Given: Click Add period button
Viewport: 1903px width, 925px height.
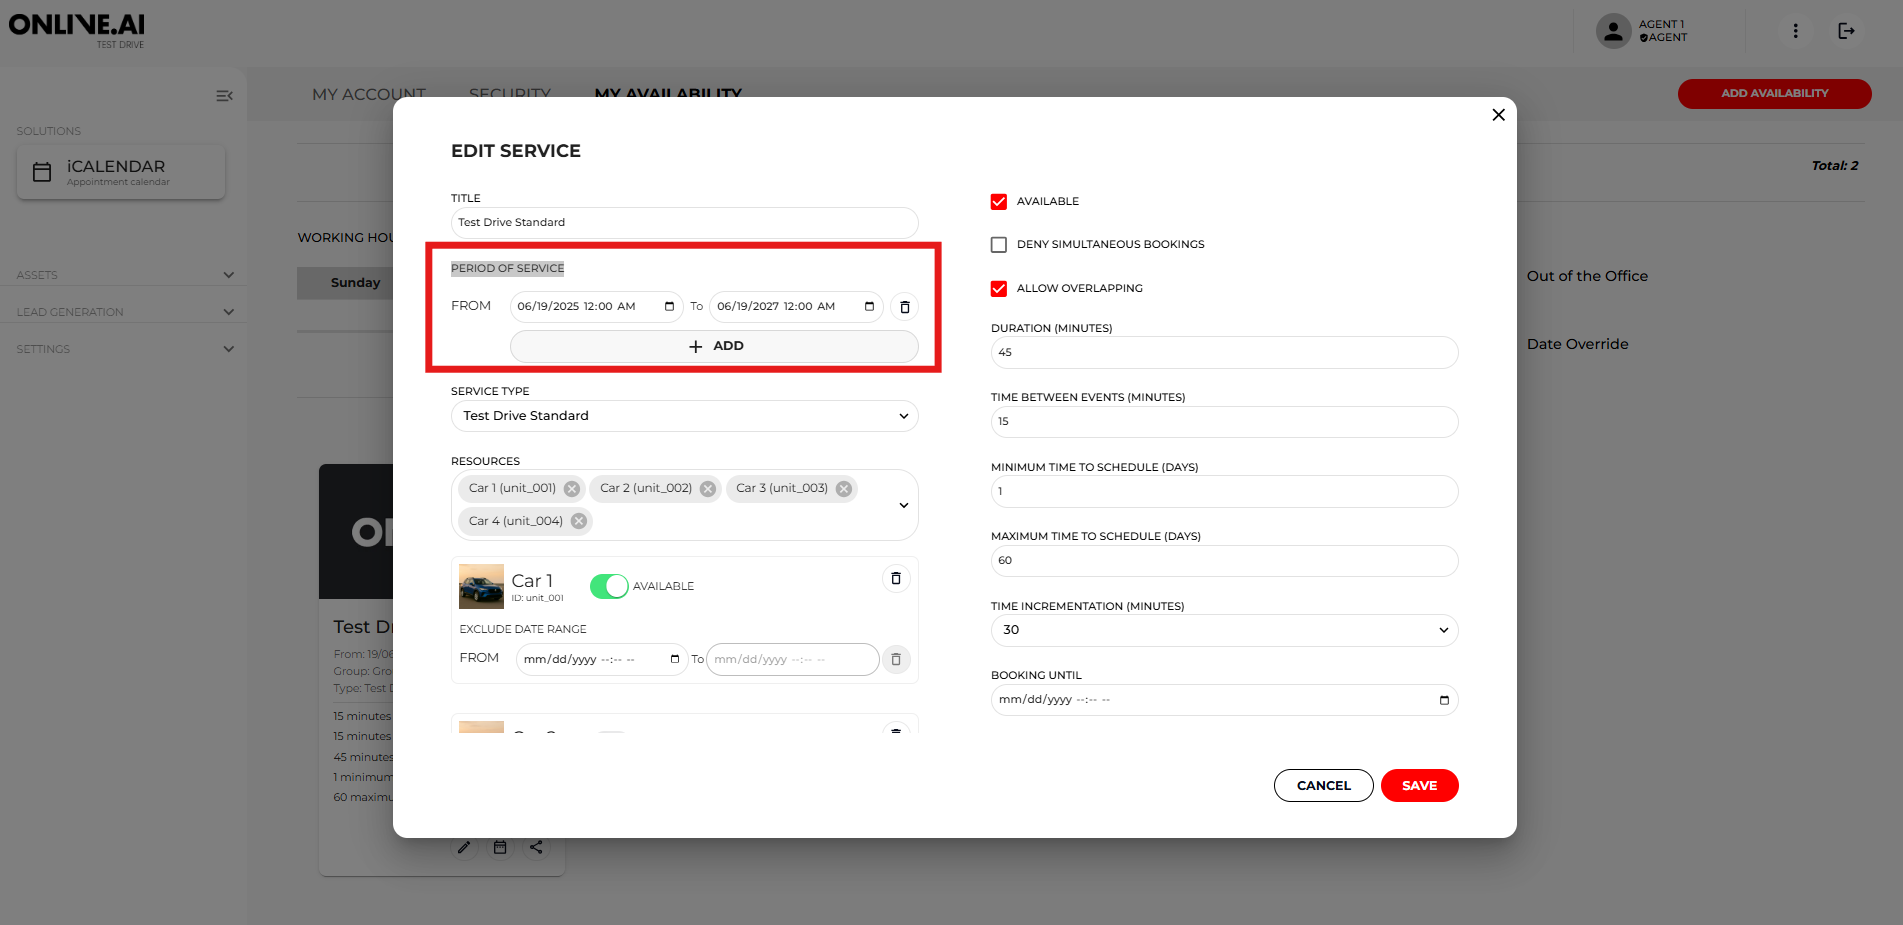Looking at the screenshot, I should tap(714, 346).
